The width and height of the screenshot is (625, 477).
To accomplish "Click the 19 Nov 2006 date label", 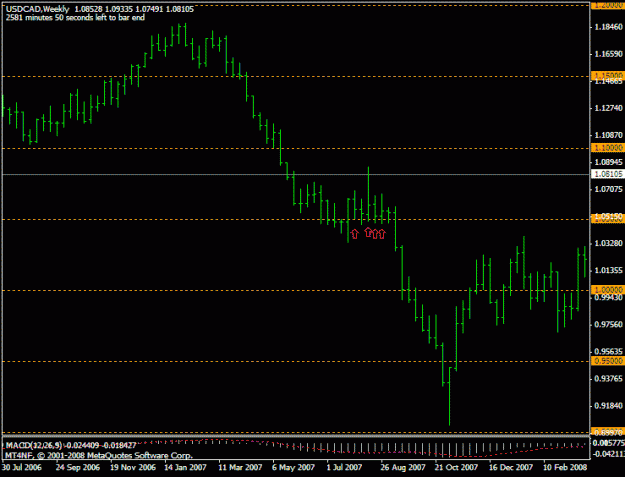I will (133, 467).
